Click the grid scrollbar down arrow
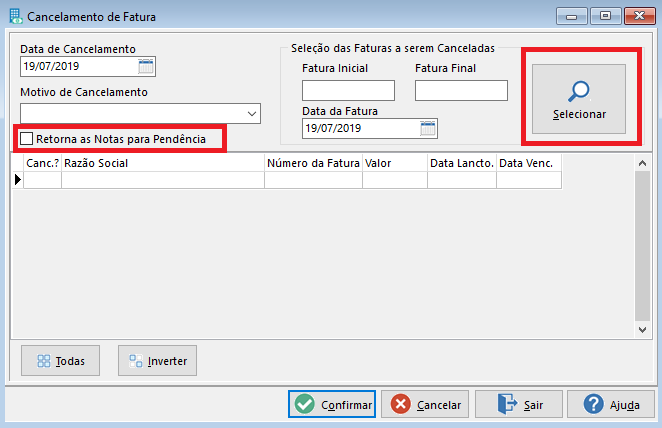The height and width of the screenshot is (428, 662). tap(643, 330)
